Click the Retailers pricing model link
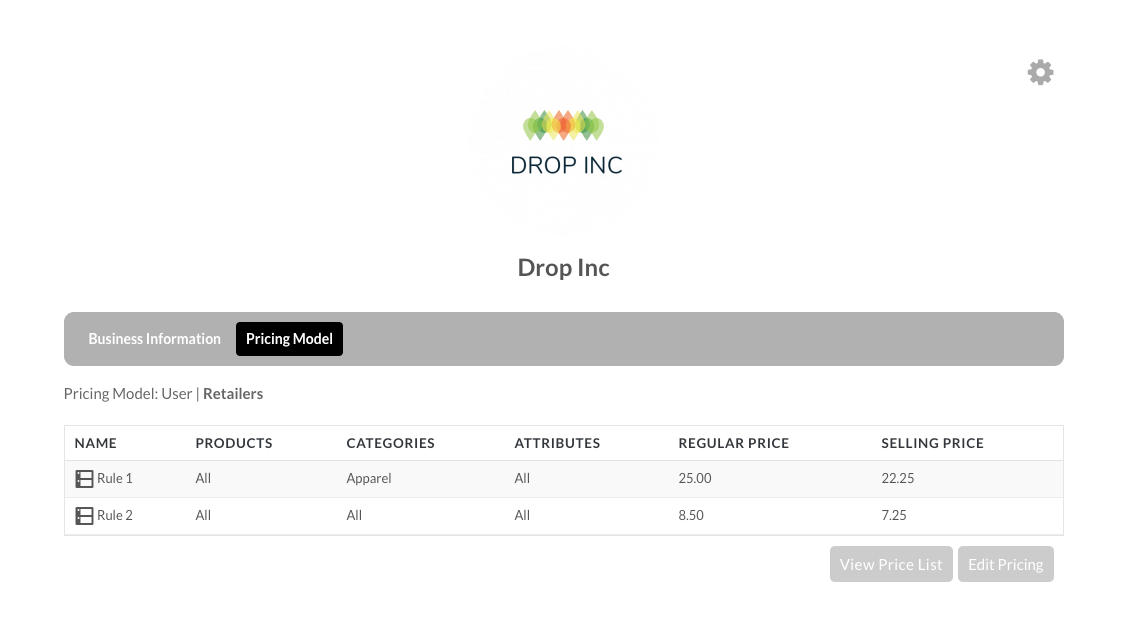Viewport: 1132px width, 640px height. coord(233,394)
